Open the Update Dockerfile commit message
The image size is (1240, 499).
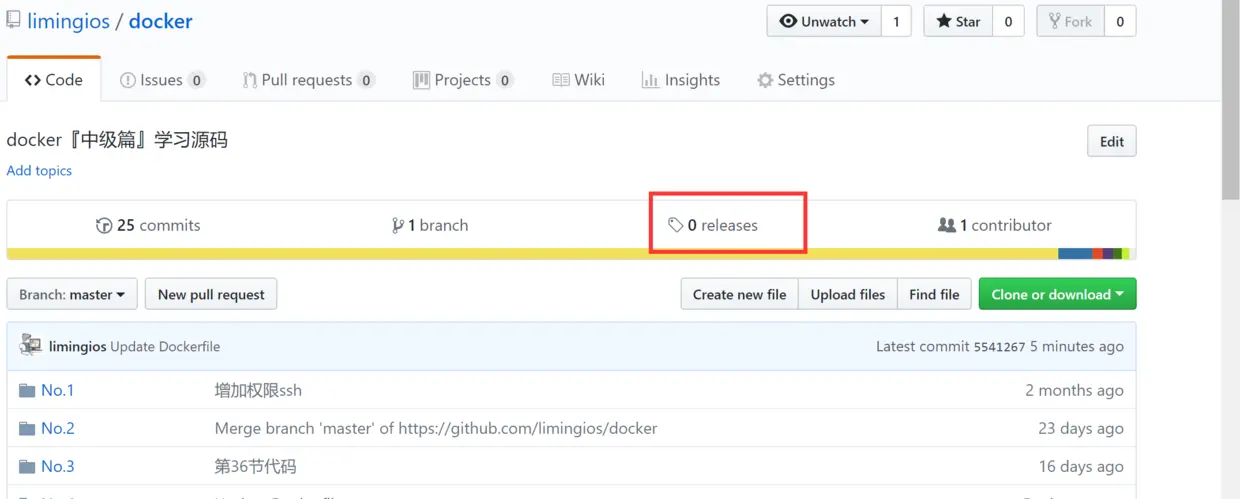[165, 346]
